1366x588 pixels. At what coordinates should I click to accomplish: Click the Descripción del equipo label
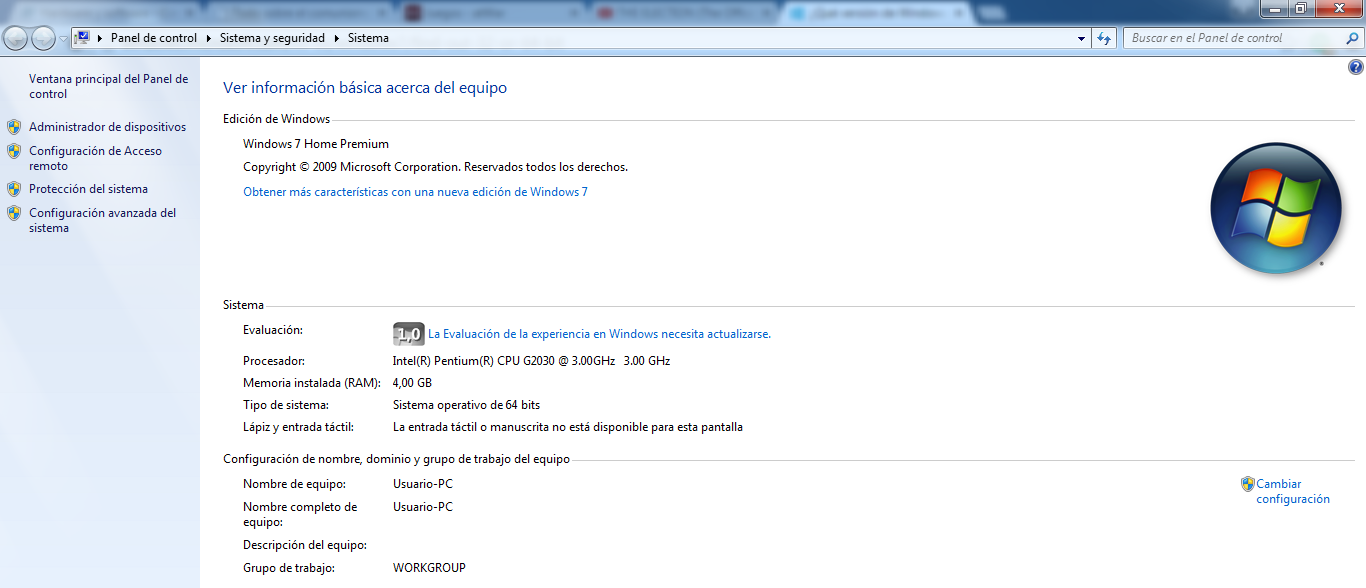305,545
